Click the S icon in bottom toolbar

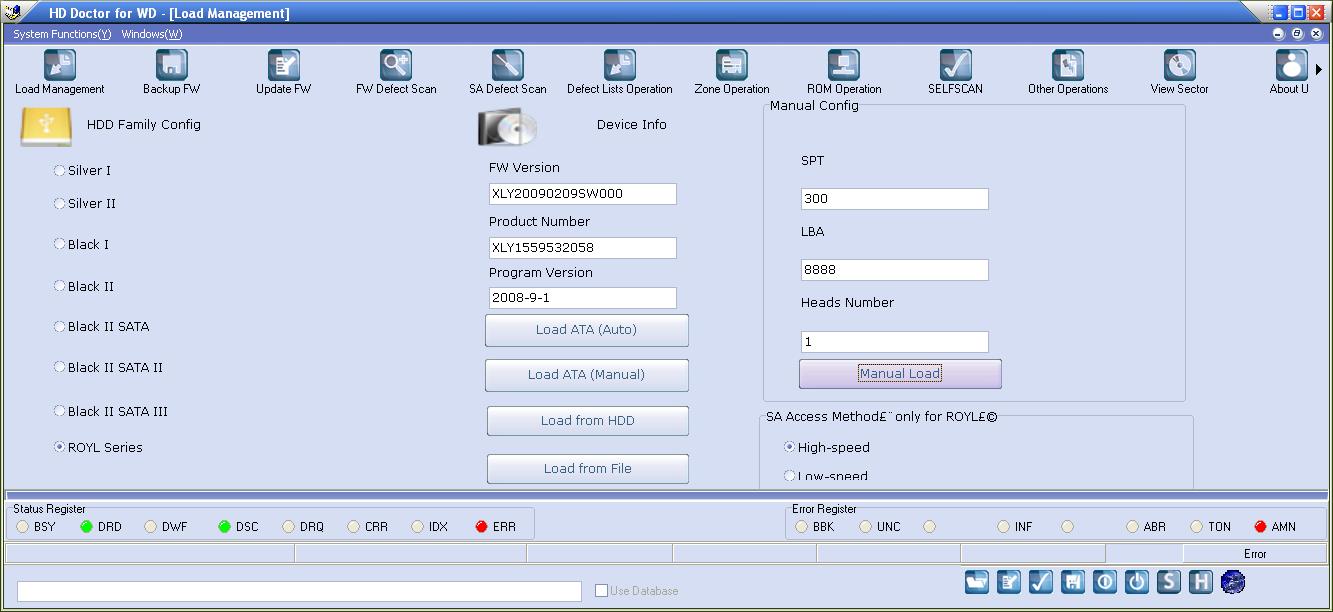1169,582
